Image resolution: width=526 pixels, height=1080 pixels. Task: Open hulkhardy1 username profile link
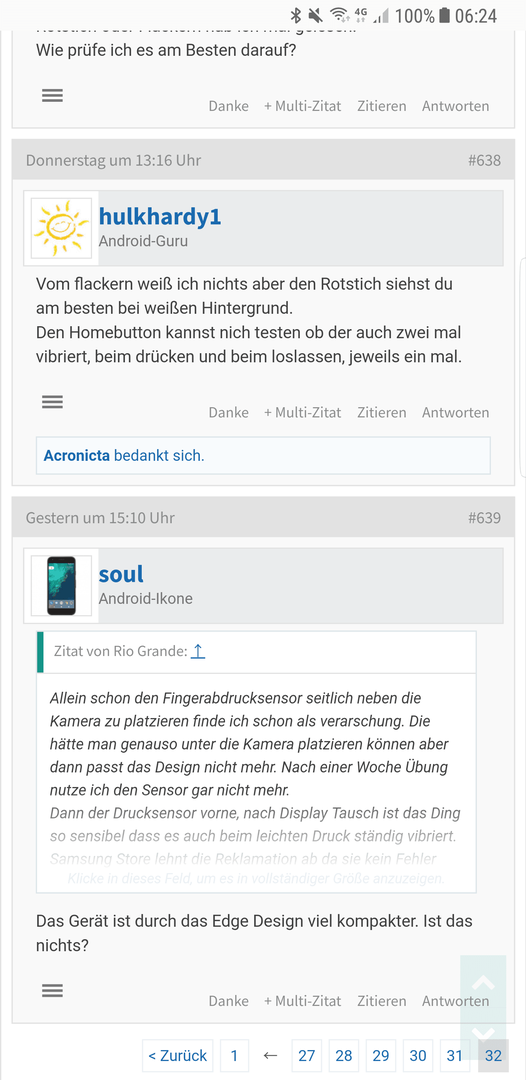160,216
